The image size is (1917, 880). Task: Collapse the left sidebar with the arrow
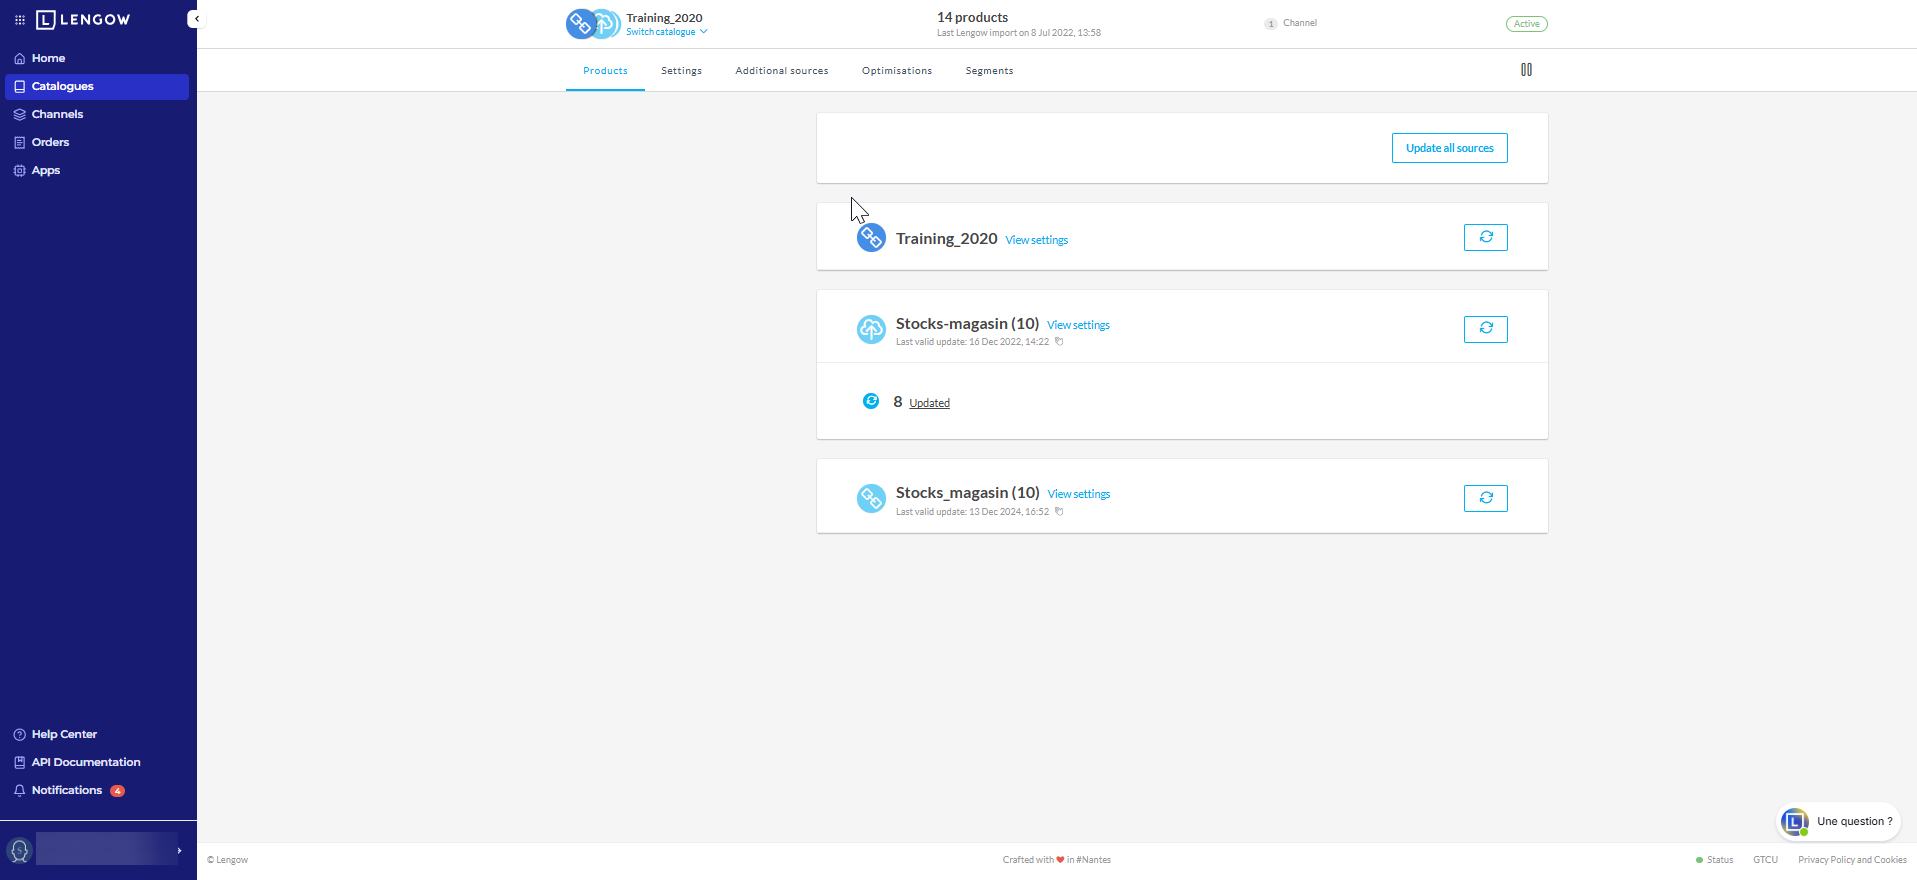(x=196, y=19)
